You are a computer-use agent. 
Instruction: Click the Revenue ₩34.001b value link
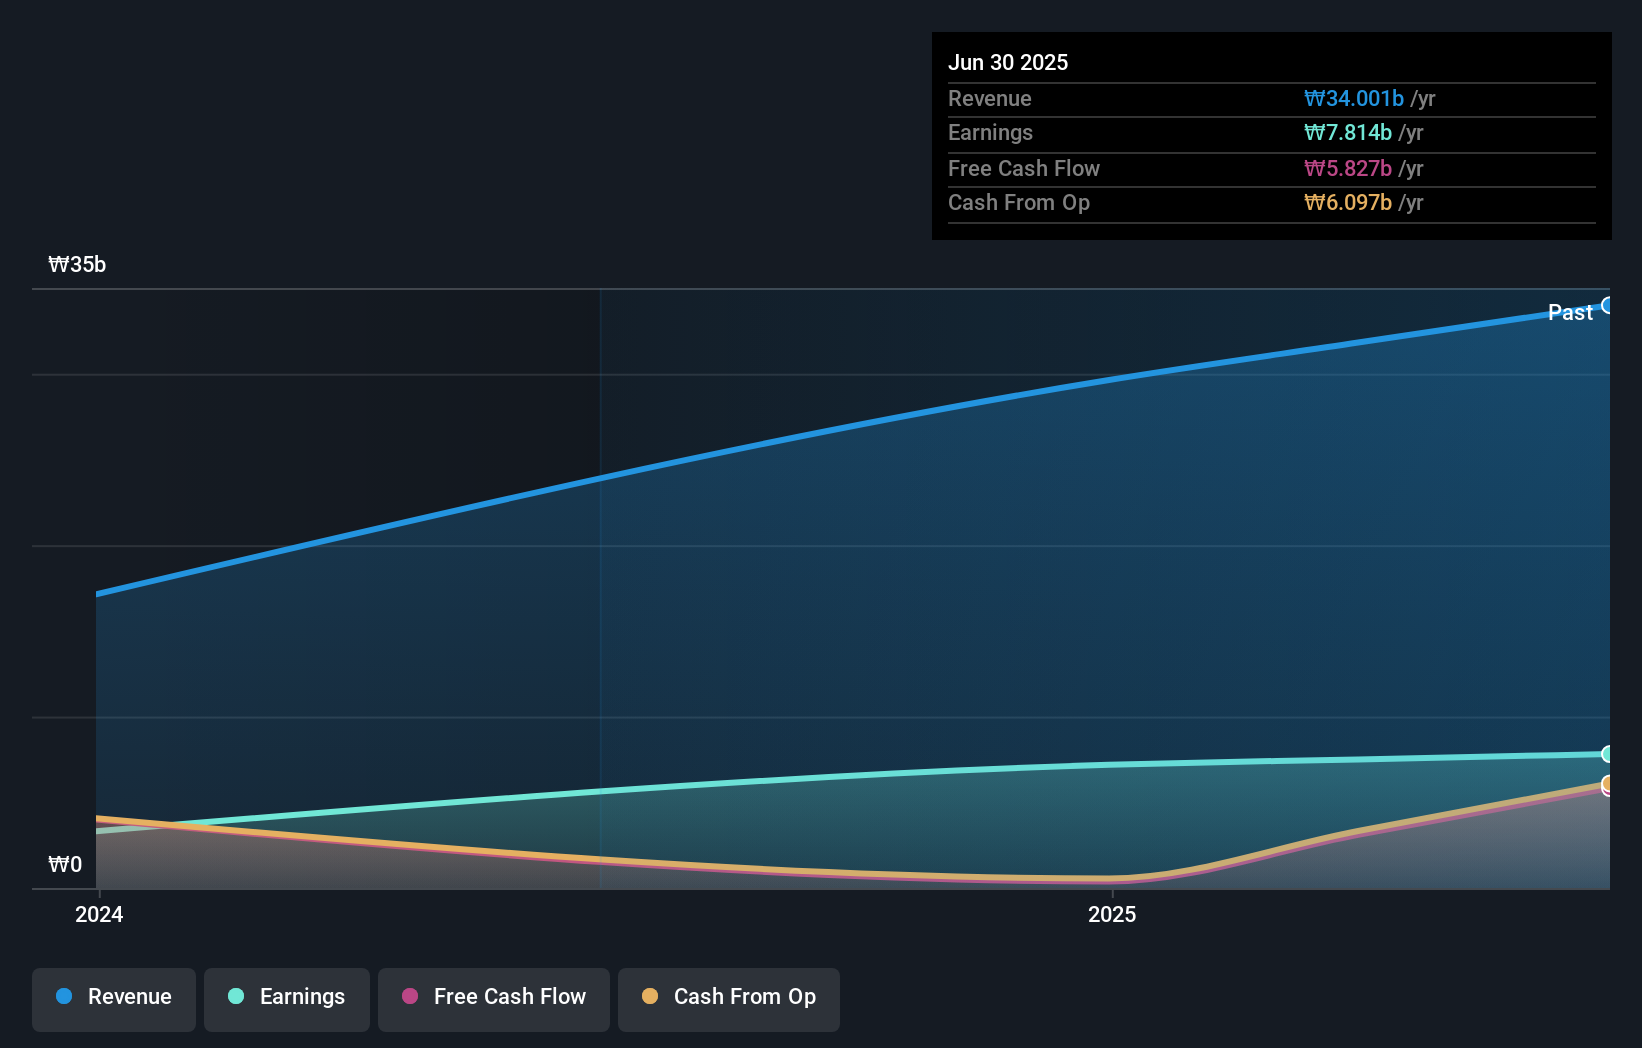coord(1355,98)
